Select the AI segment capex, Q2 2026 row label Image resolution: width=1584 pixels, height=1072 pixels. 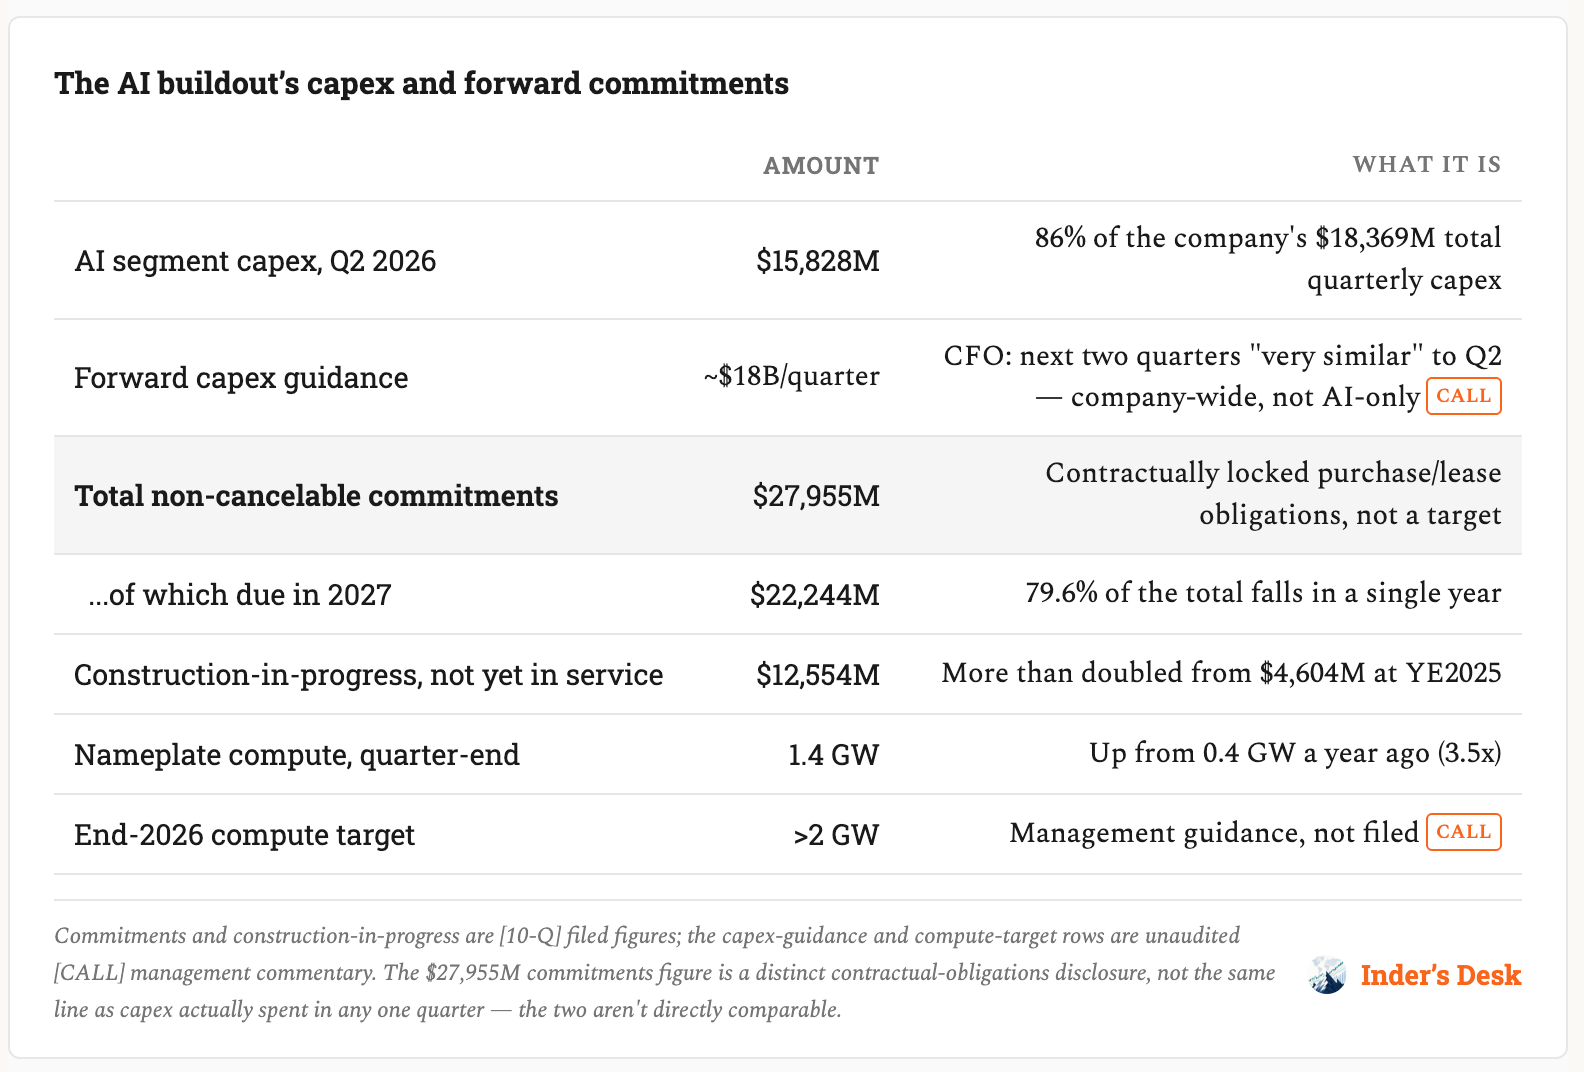click(x=255, y=261)
